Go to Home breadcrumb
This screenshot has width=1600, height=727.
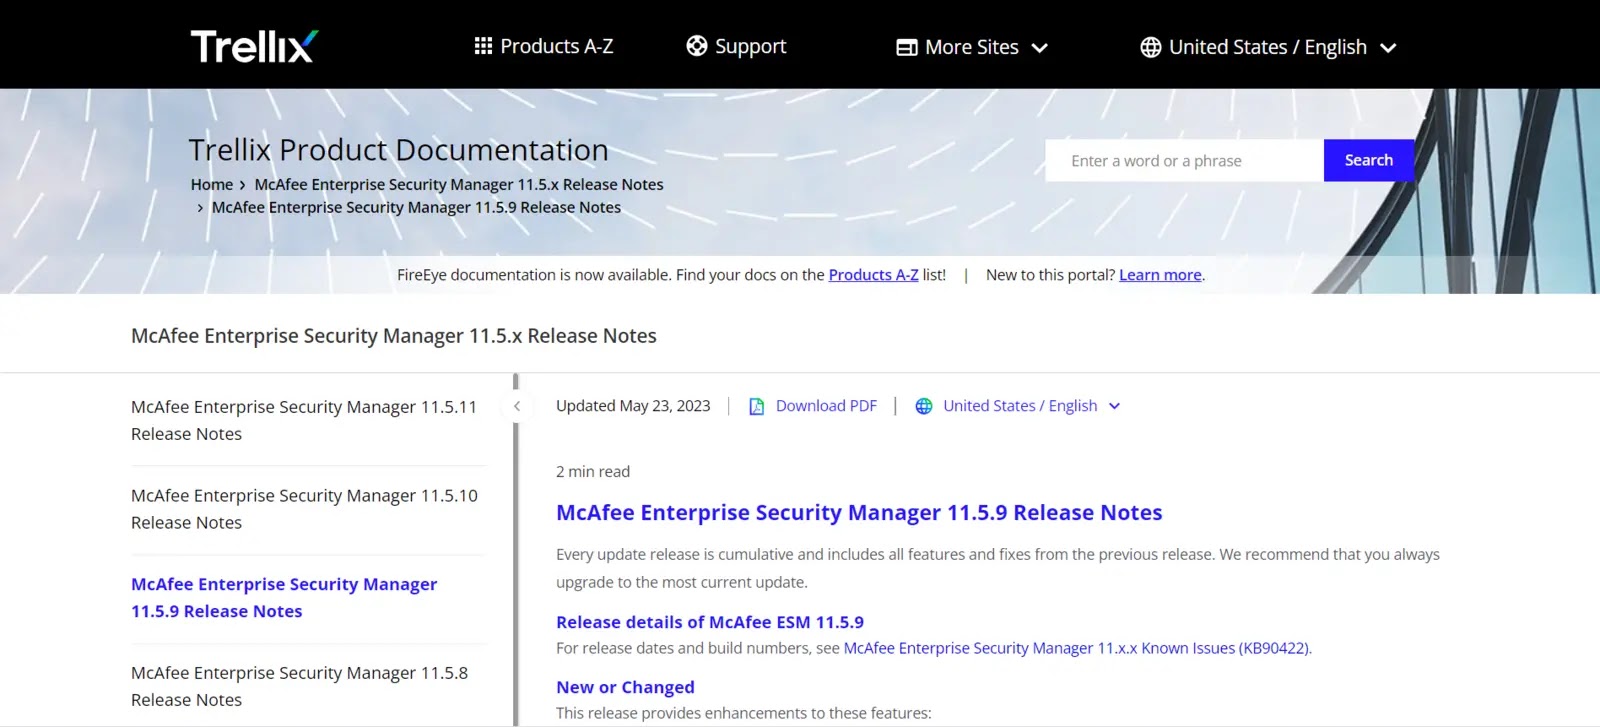pyautogui.click(x=212, y=184)
